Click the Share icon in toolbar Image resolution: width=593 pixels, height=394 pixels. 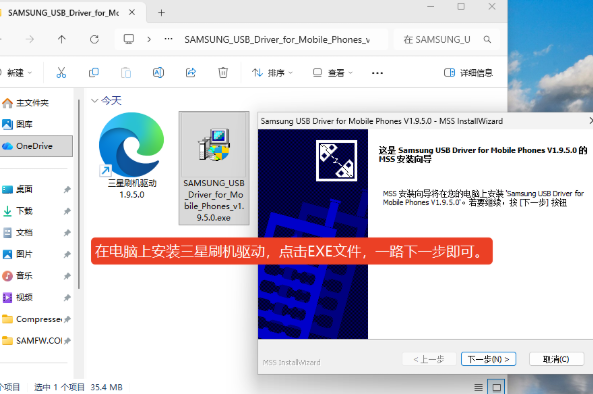point(191,72)
